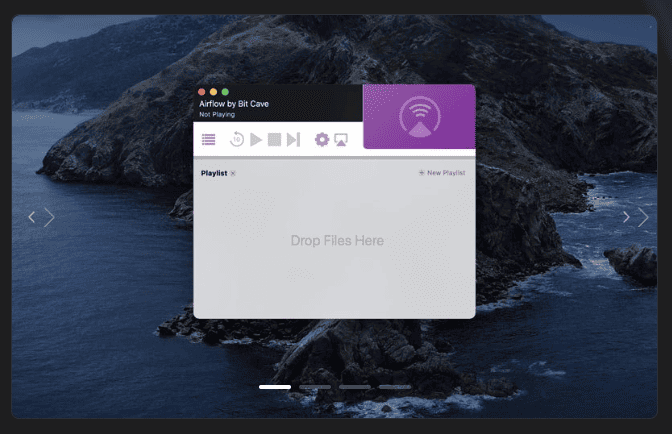The width and height of the screenshot is (672, 434).
Task: Jump to the fourth carousel indicator
Action: tap(395, 387)
